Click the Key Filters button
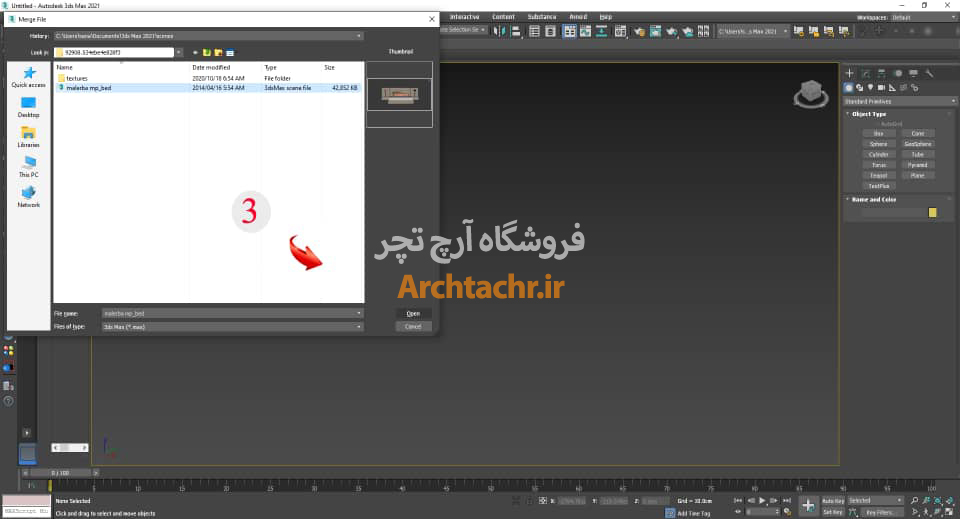This screenshot has width=960, height=519. 880,512
